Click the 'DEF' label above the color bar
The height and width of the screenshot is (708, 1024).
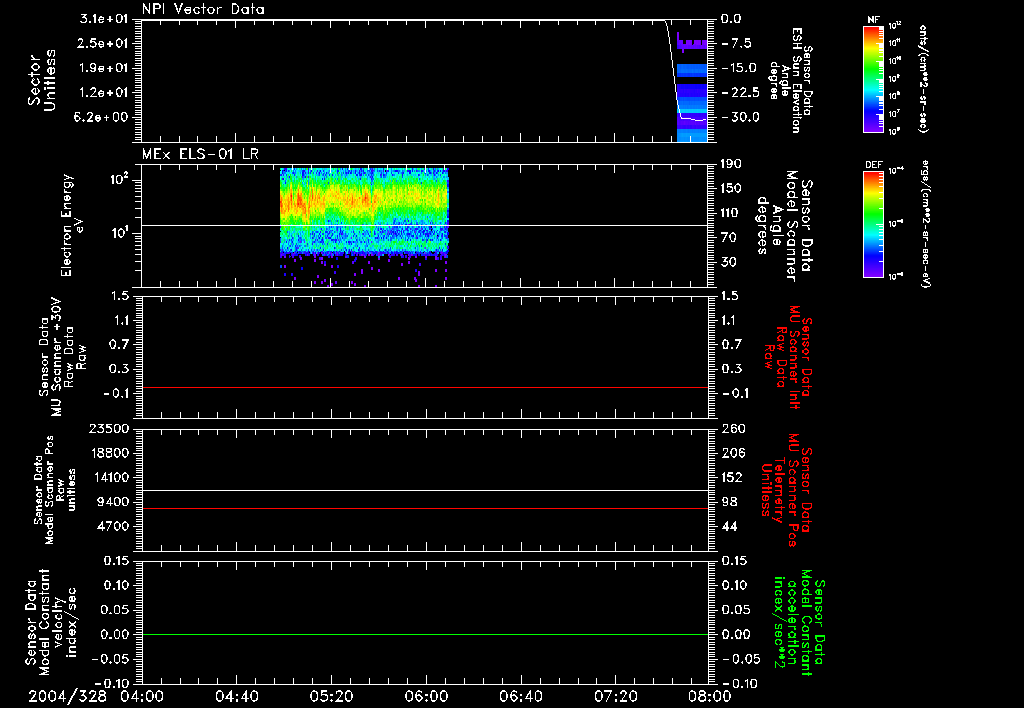[873, 165]
